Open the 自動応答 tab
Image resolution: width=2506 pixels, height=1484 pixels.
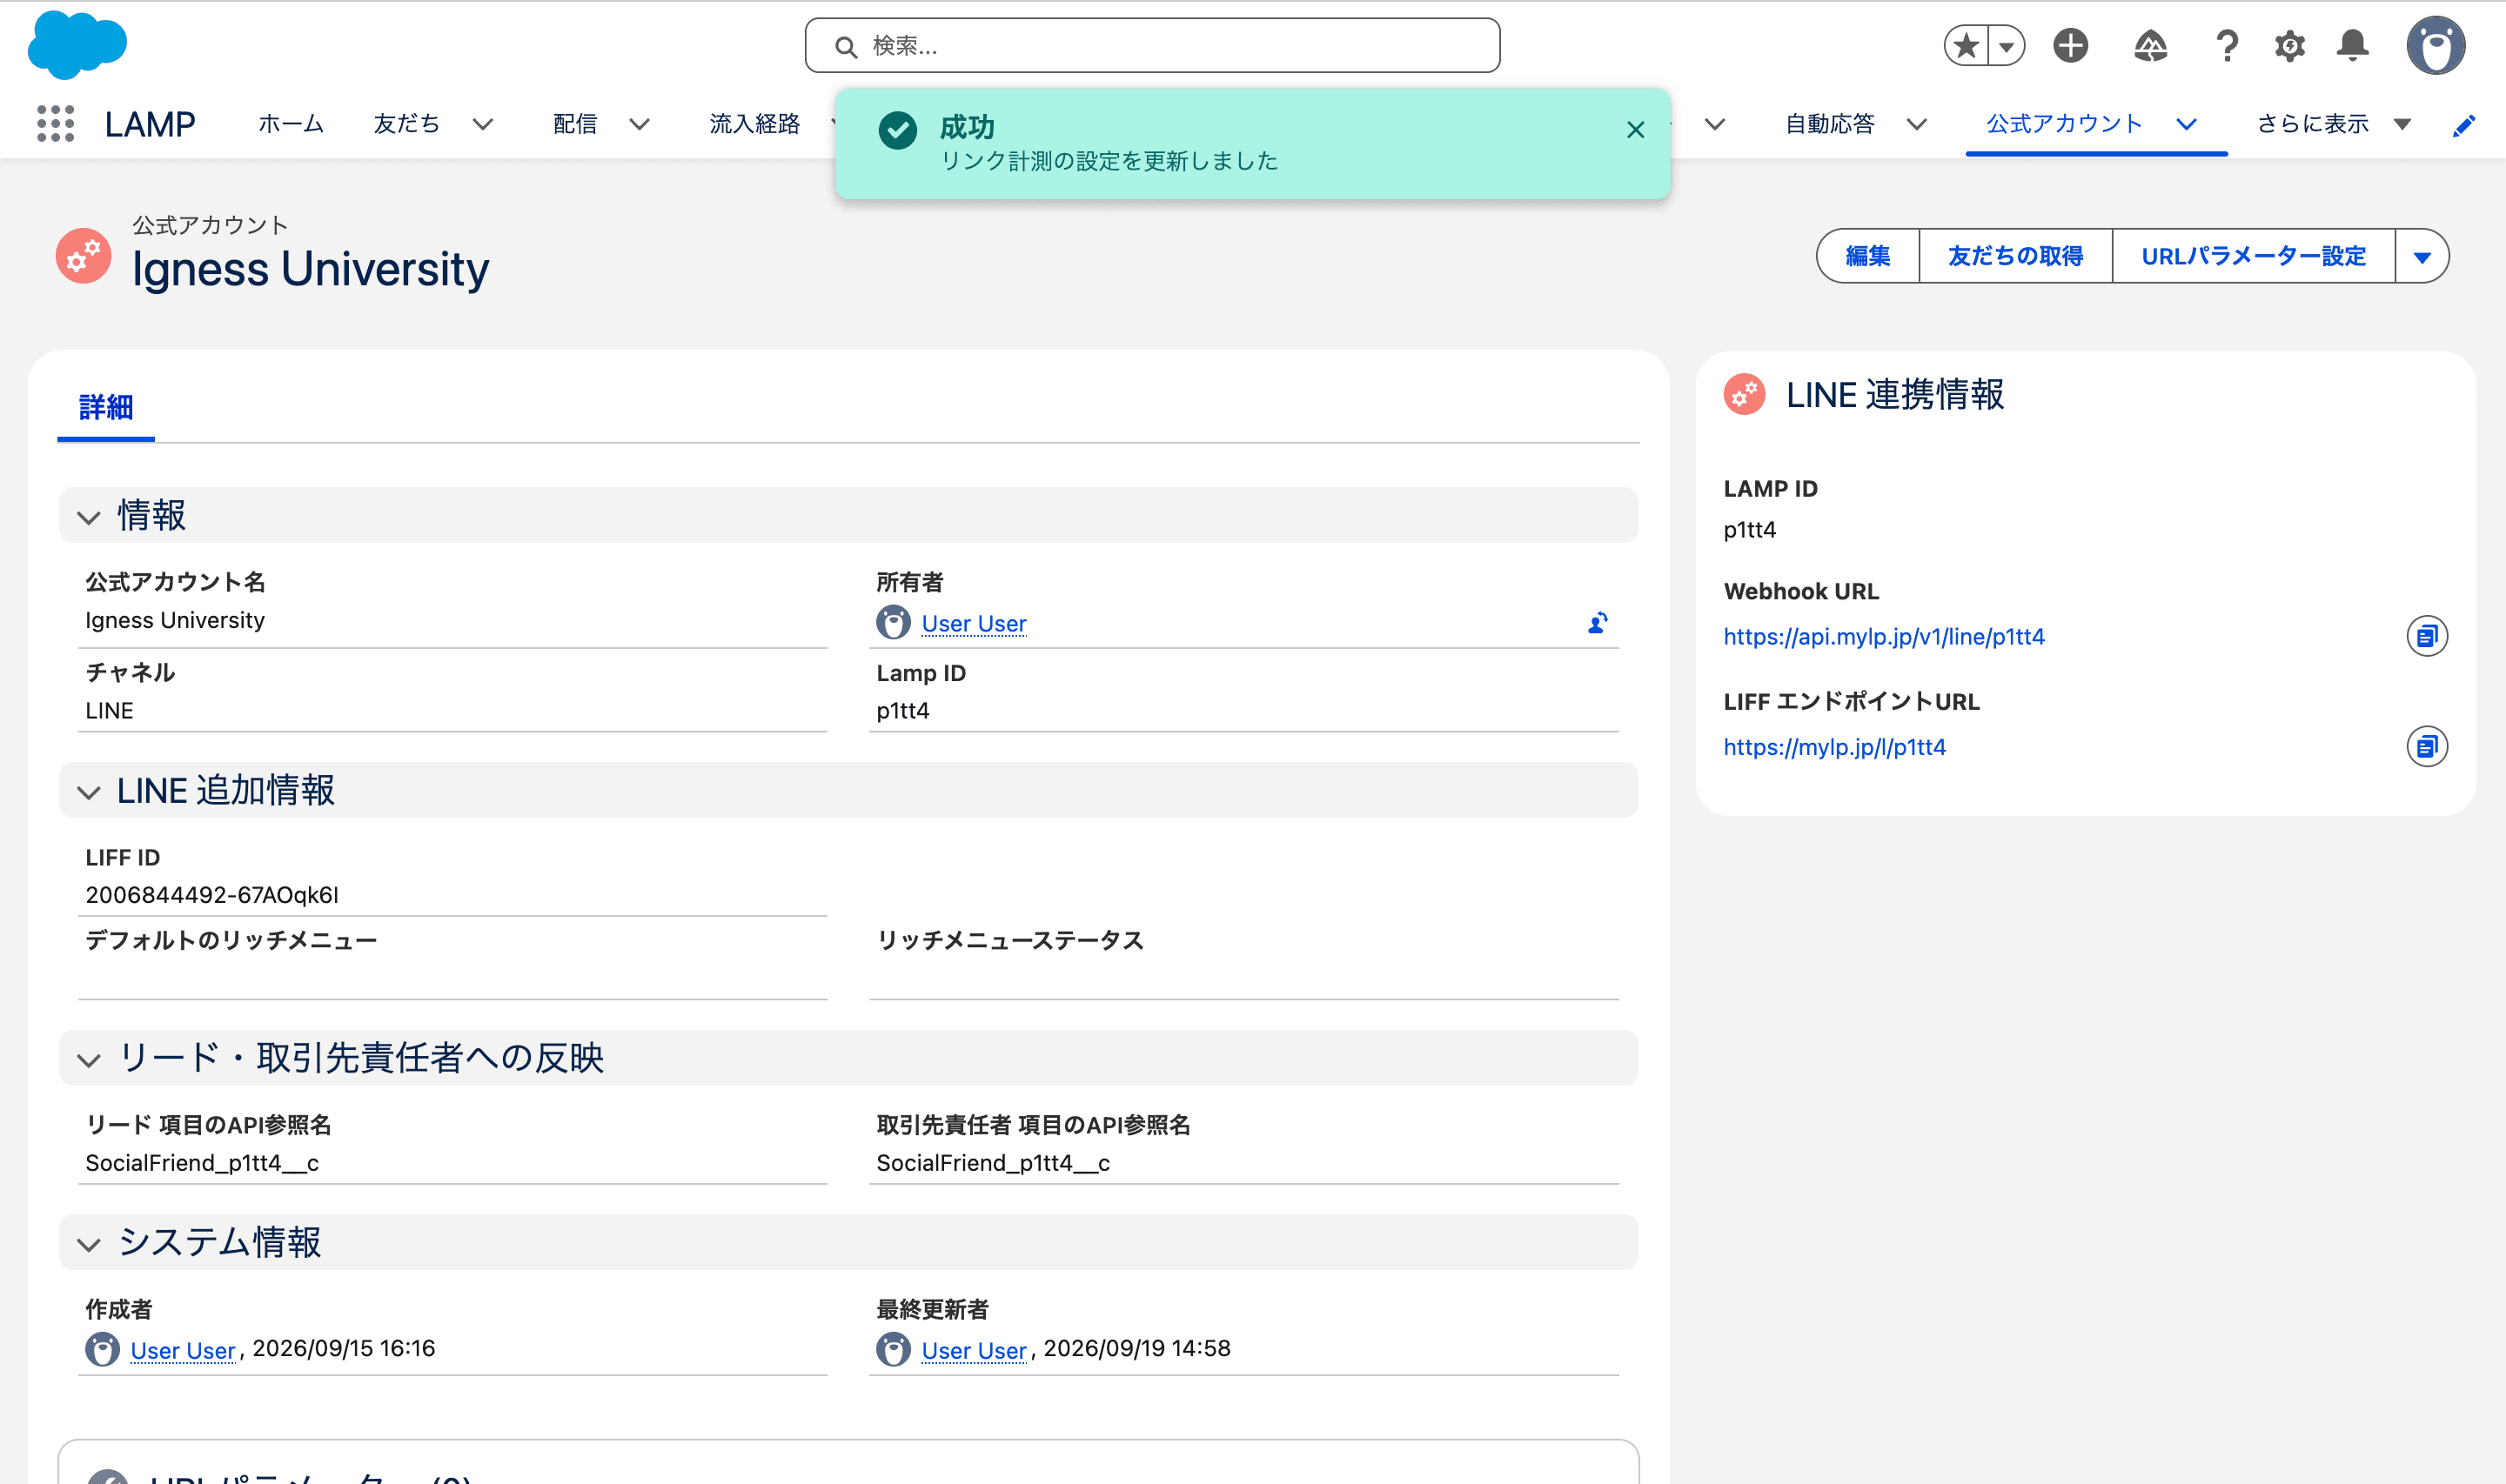coord(1830,124)
